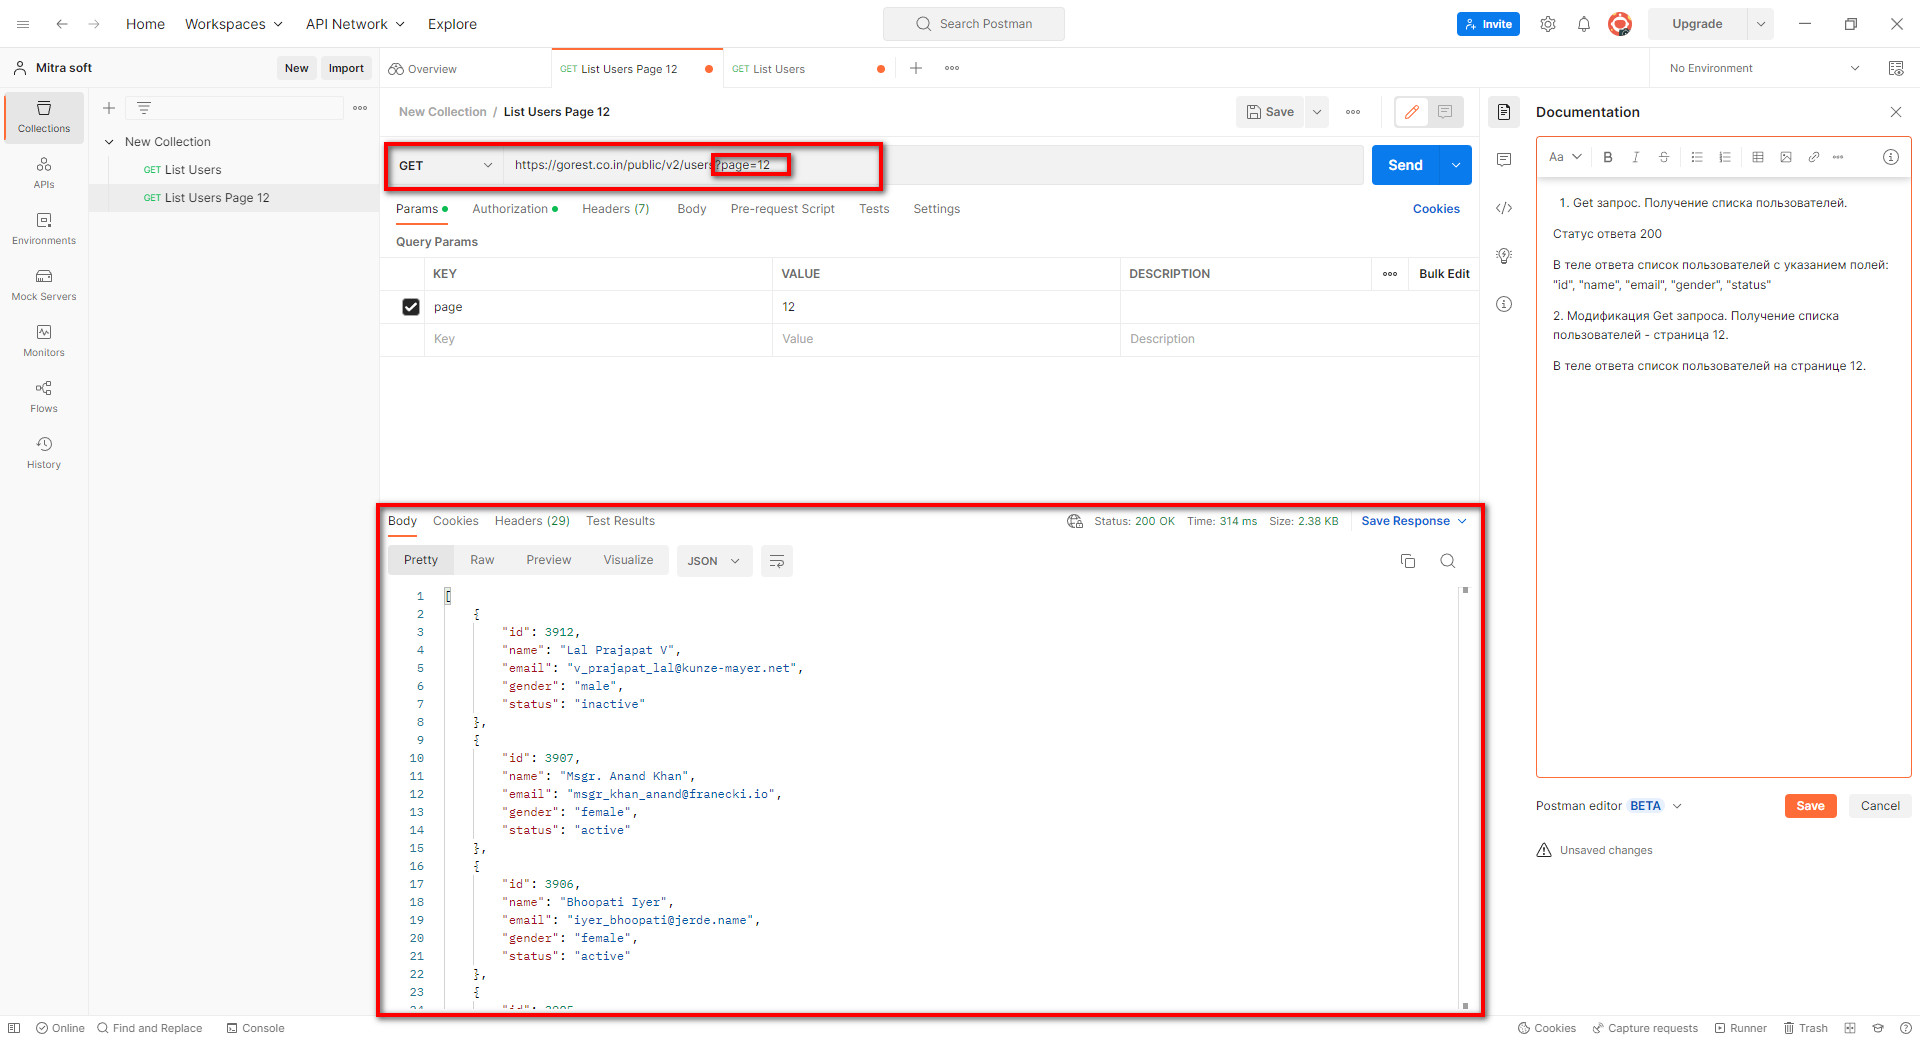Open new request tab with plus
This screenshot has height=1040, width=1920.
coord(916,68)
